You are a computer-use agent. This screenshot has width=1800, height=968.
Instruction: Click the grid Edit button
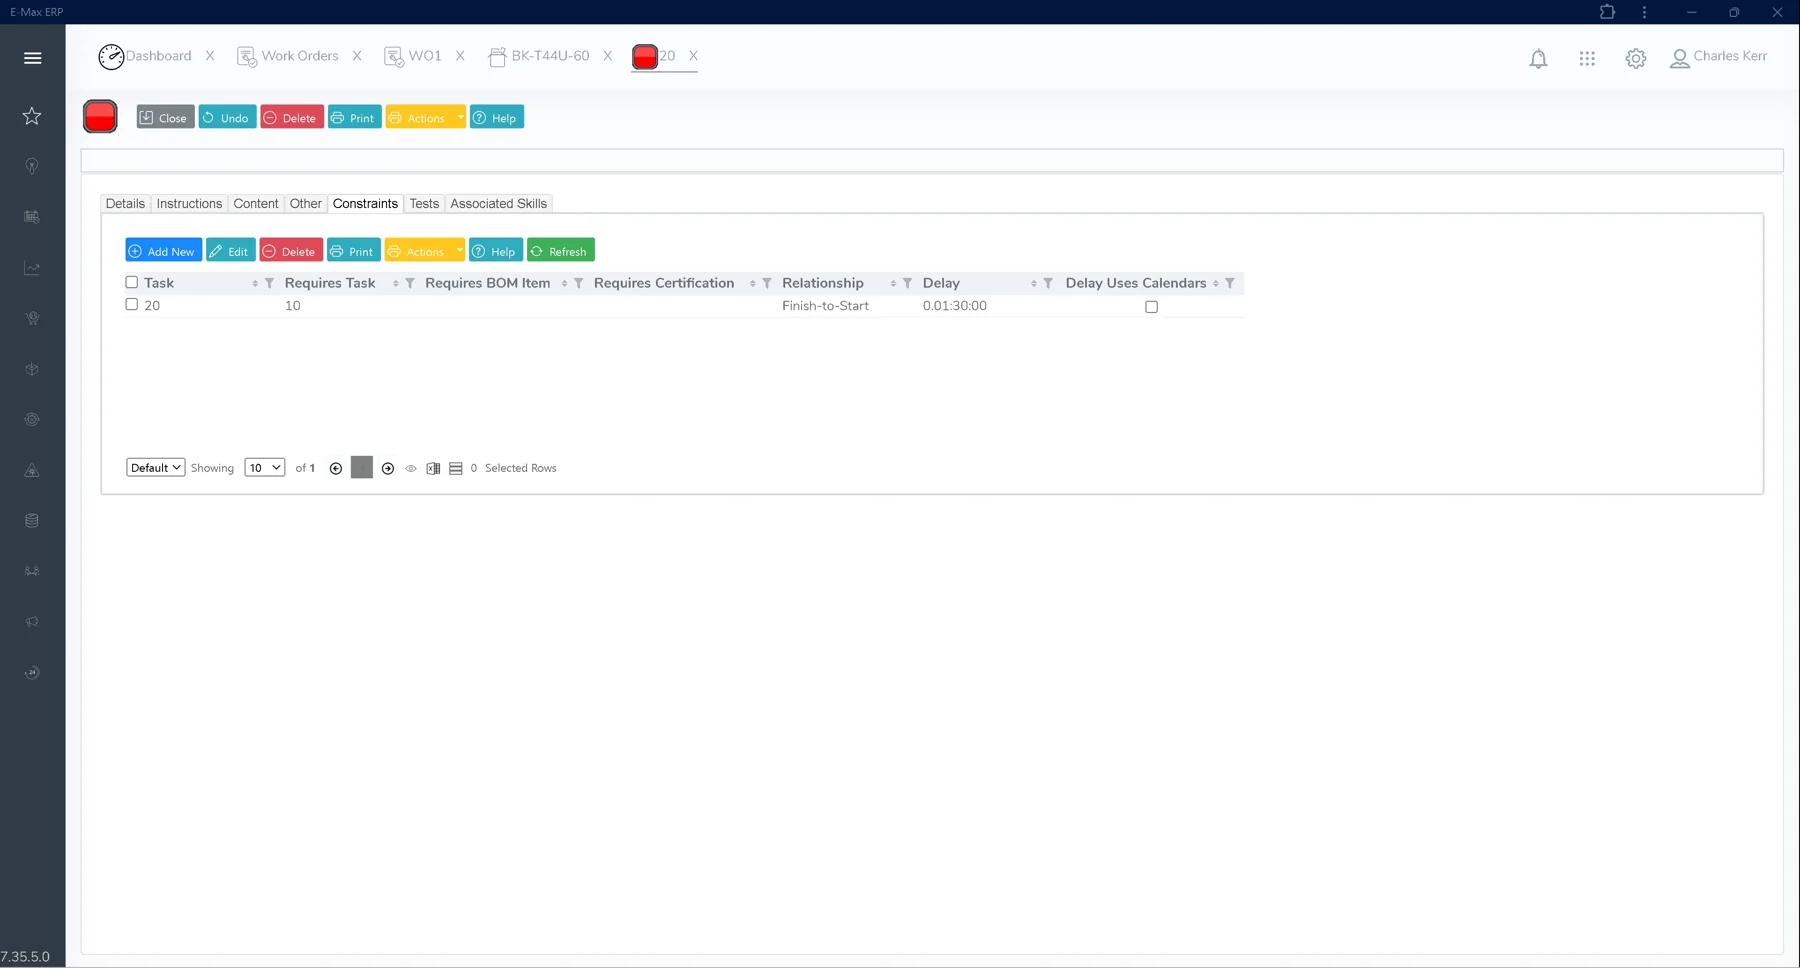tap(231, 250)
